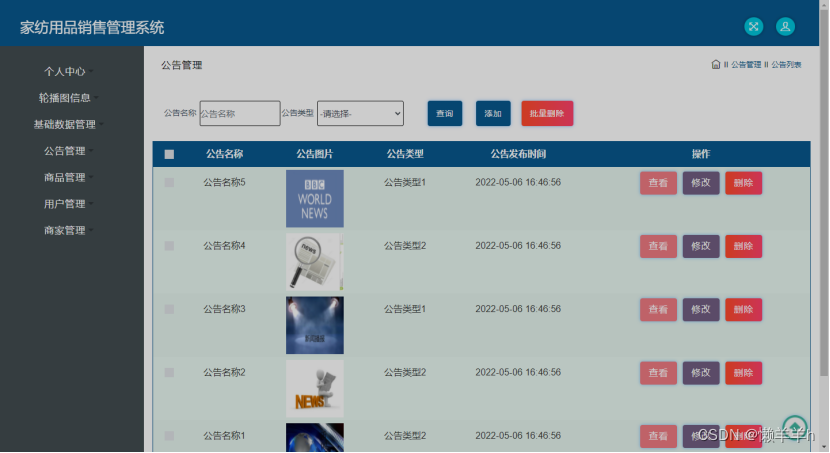Click the BBC World News thumbnail image
Viewport: 830px width, 453px height.
[x=314, y=198]
